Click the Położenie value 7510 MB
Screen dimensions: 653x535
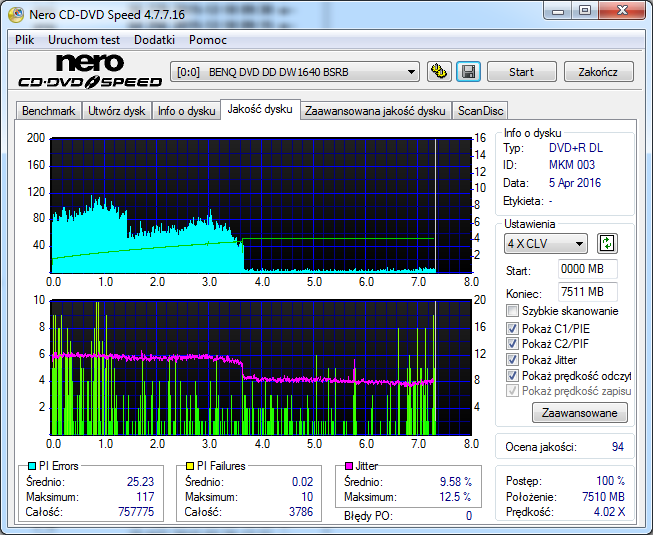603,496
